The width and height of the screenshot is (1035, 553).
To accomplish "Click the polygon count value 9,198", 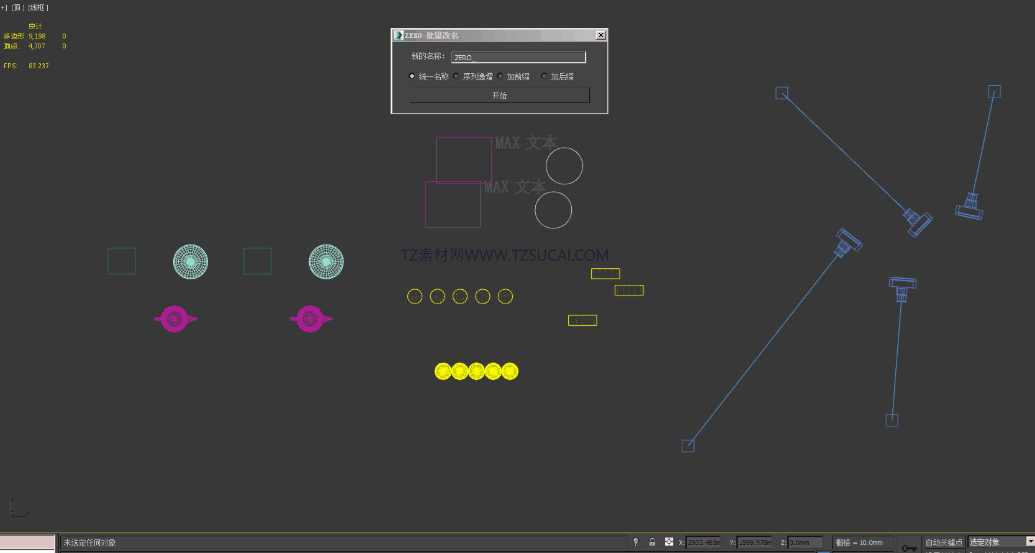I will point(37,36).
